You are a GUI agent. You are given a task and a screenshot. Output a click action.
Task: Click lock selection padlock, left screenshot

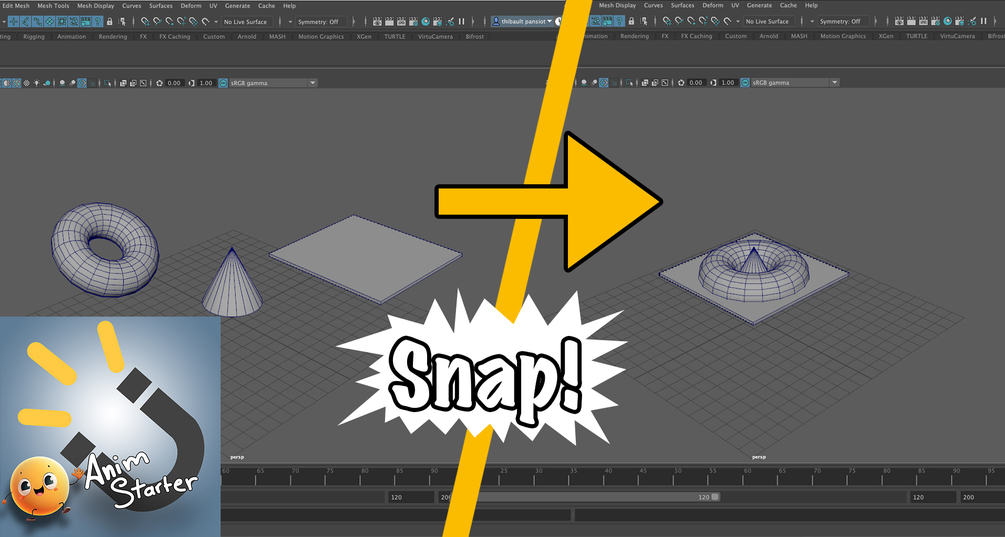pyautogui.click(x=110, y=21)
